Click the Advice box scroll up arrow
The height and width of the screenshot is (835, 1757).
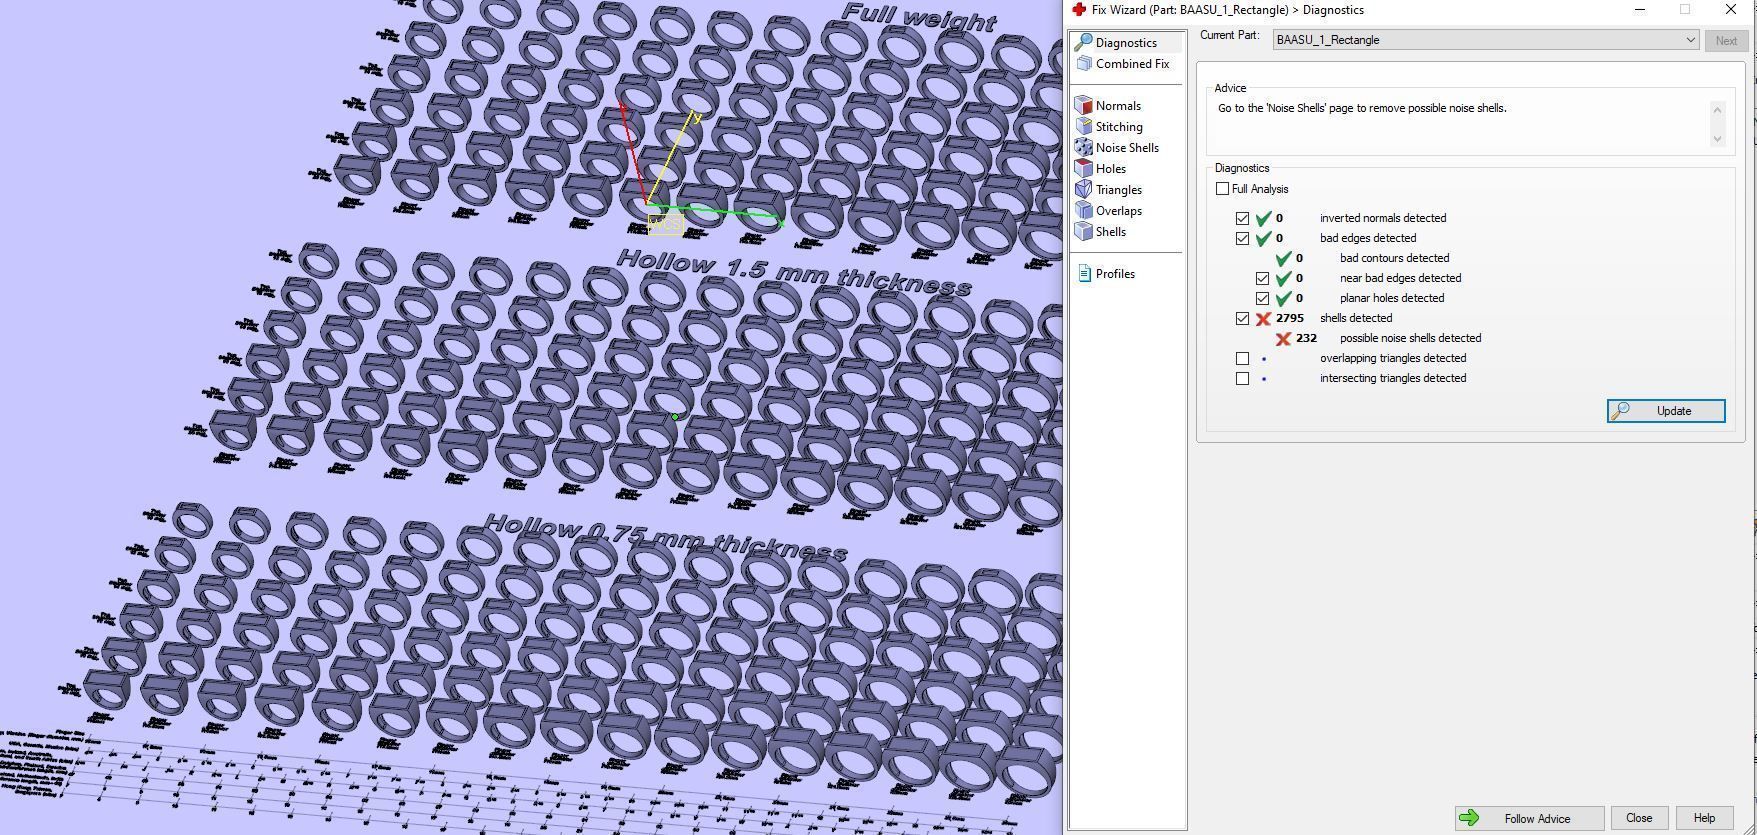point(1718,108)
